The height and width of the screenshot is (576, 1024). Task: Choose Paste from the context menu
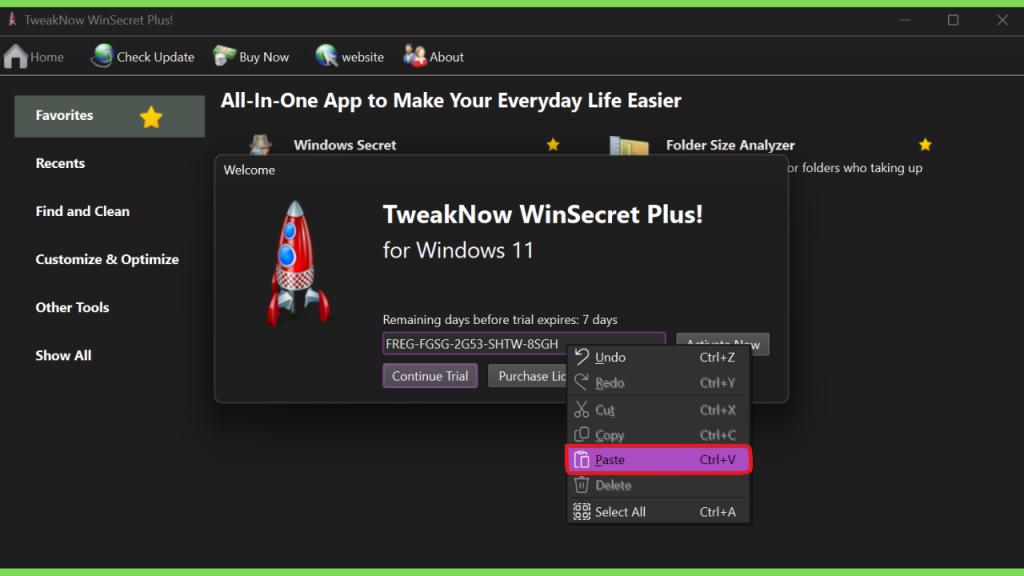click(658, 460)
